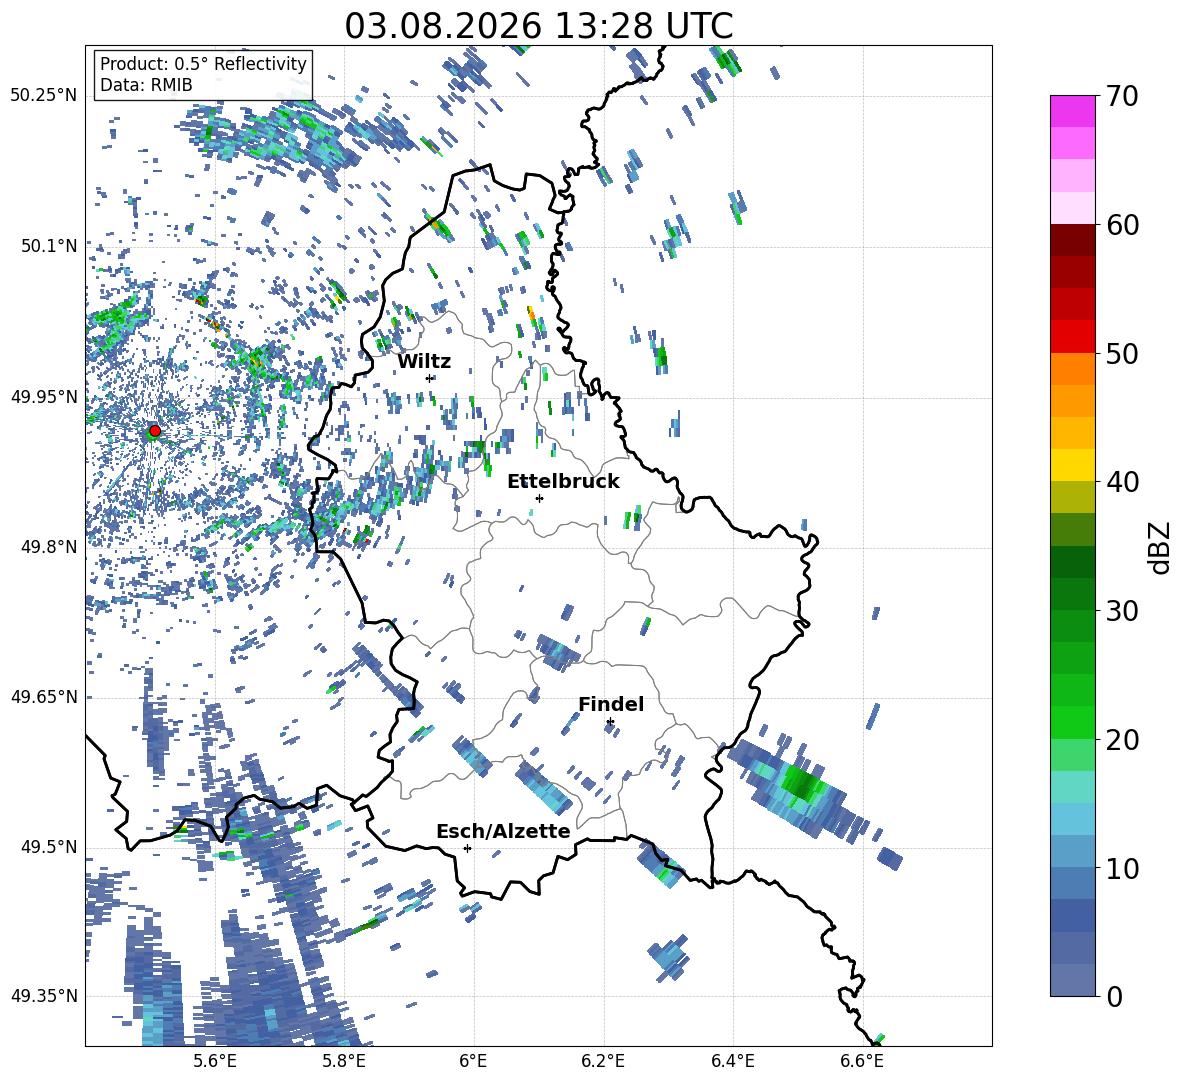This screenshot has height=1081, width=1184.
Task: Click the Wiltz city label
Action: 424,362
